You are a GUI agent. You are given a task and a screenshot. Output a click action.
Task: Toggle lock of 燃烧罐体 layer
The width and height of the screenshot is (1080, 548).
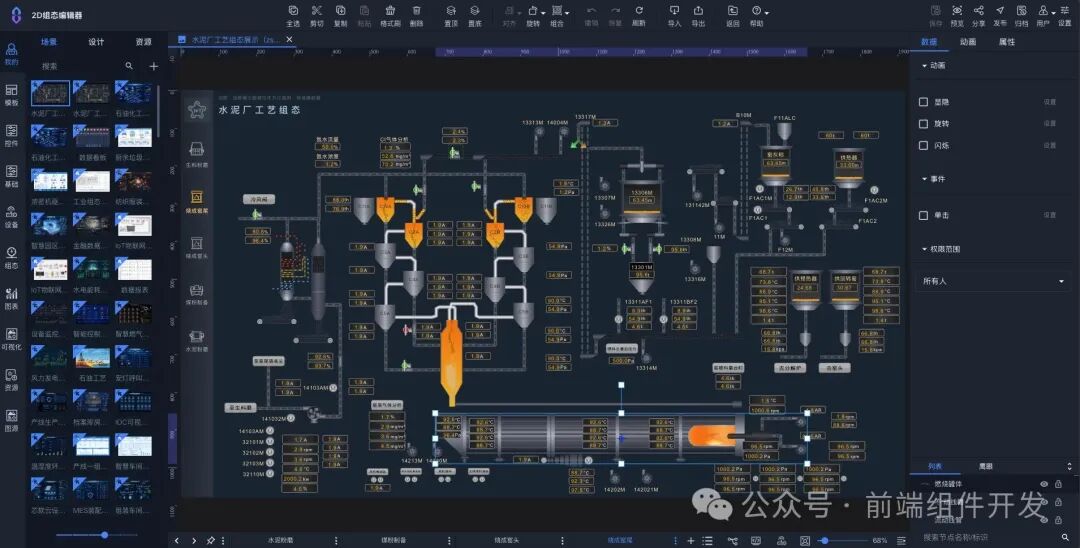coord(1058,484)
